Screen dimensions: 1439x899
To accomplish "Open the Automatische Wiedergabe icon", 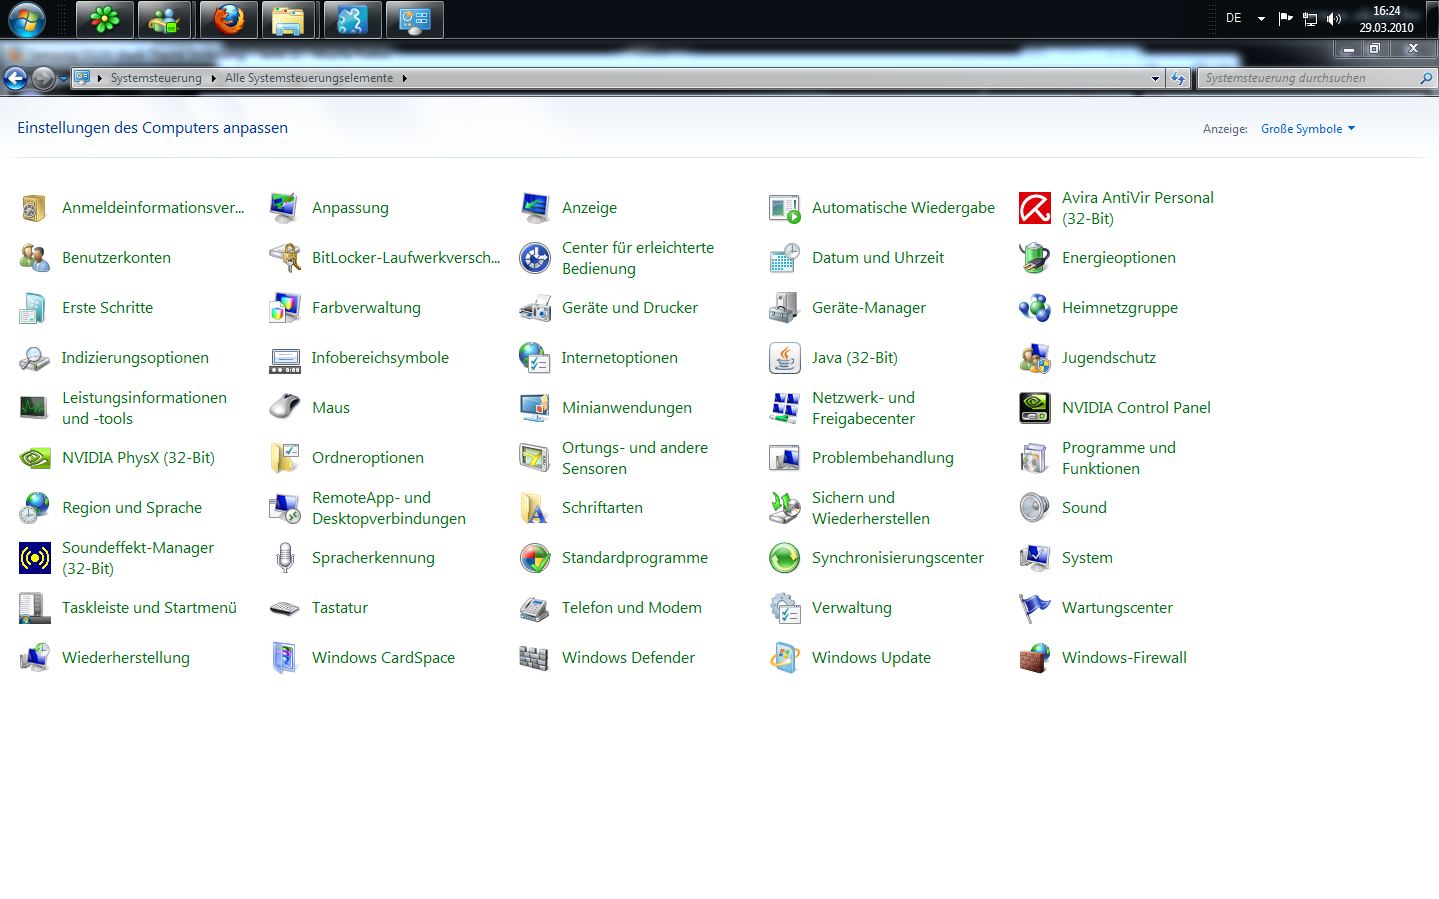I will pyautogui.click(x=784, y=208).
